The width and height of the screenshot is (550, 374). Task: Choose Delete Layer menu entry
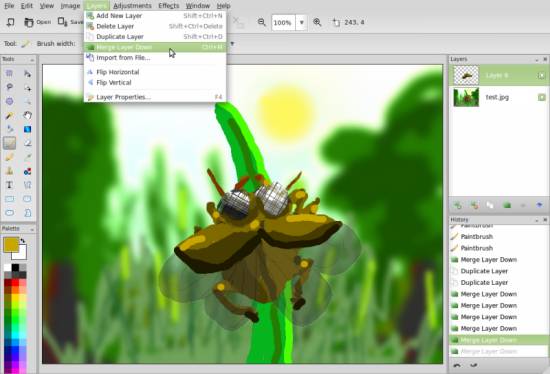click(x=155, y=26)
